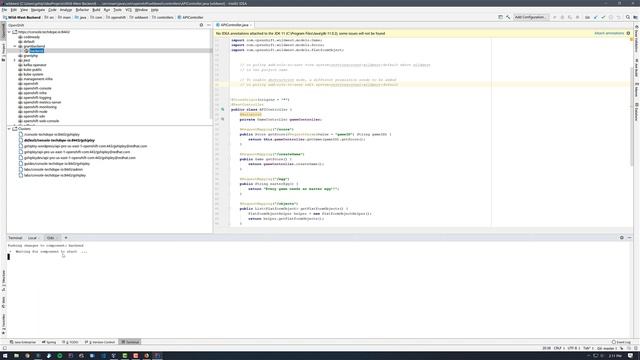640x360 pixels.
Task: Open the TODO bottom tab
Action: tap(70, 342)
